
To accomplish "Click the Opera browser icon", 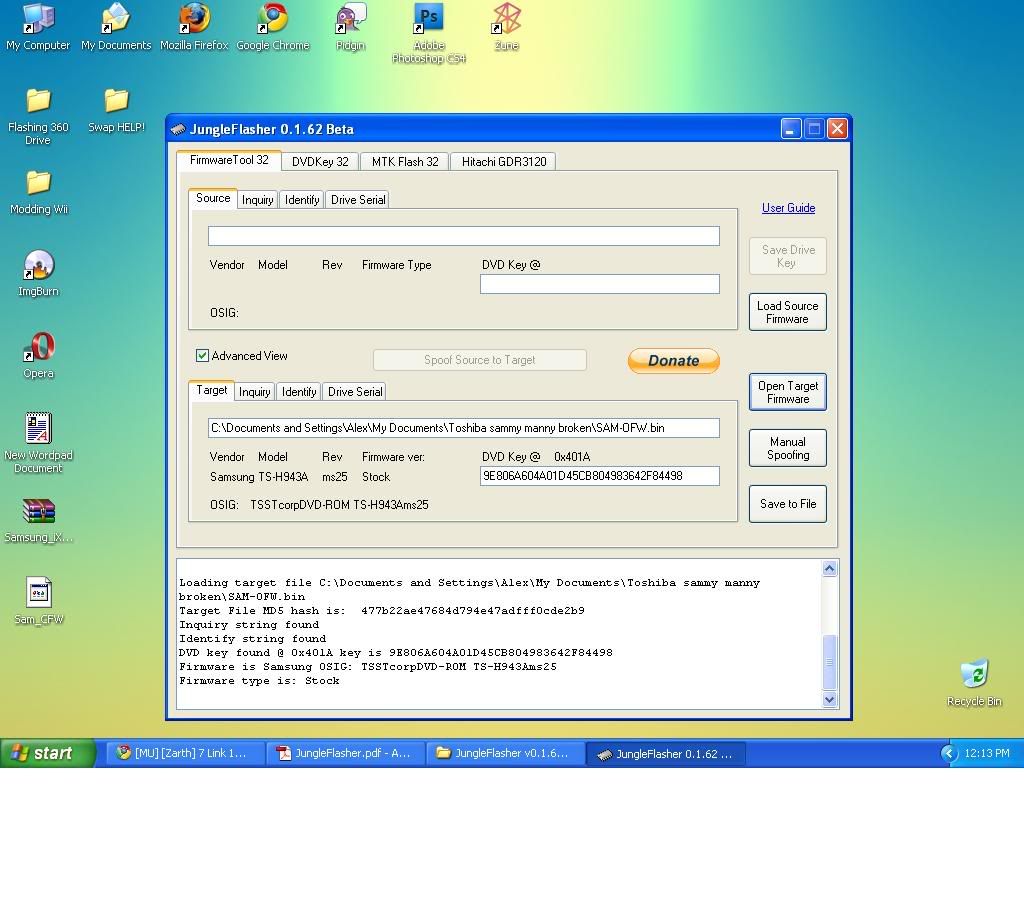I will pyautogui.click(x=38, y=348).
